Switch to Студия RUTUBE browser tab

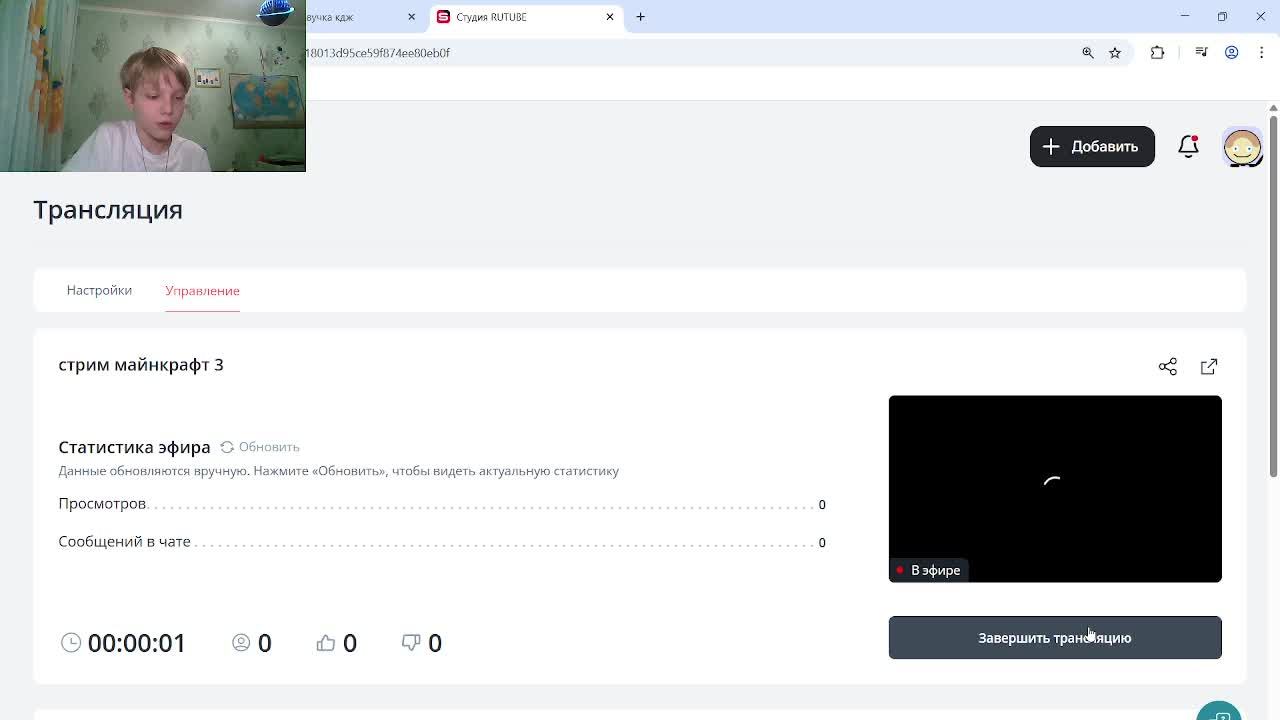[527, 17]
